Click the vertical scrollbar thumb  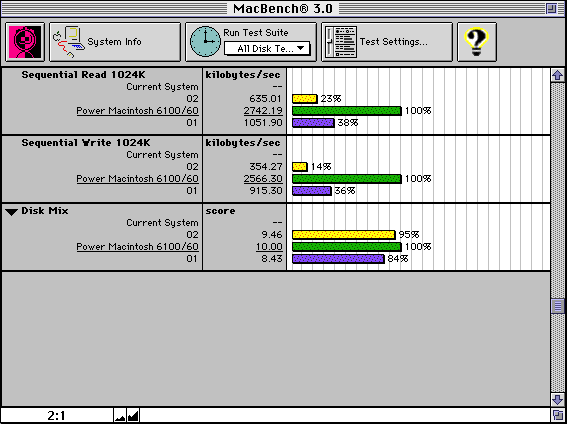pos(558,307)
